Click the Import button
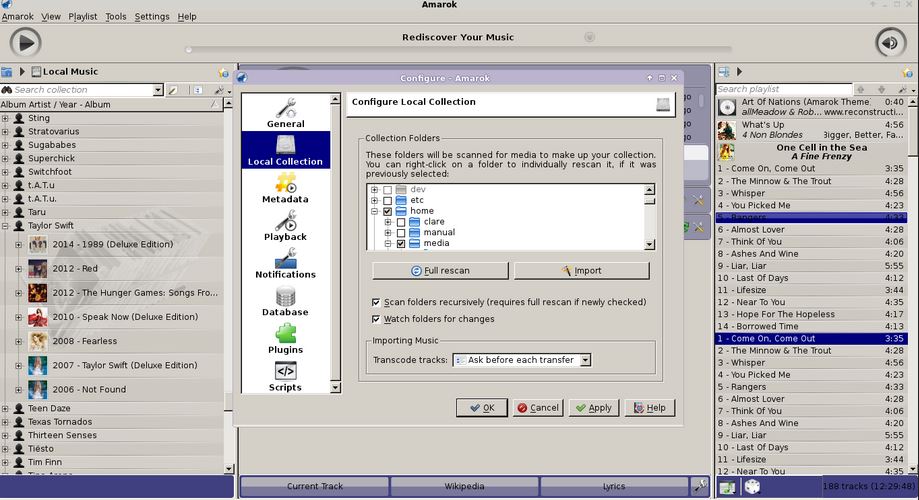Image resolution: width=919 pixels, height=500 pixels. click(582, 271)
